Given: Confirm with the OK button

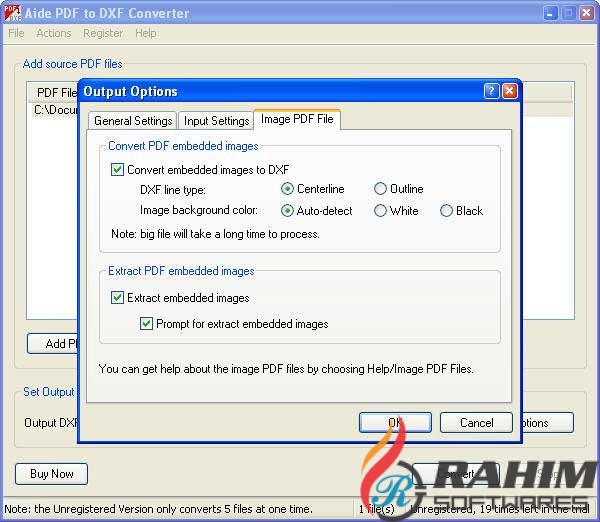Looking at the screenshot, I should pos(395,422).
